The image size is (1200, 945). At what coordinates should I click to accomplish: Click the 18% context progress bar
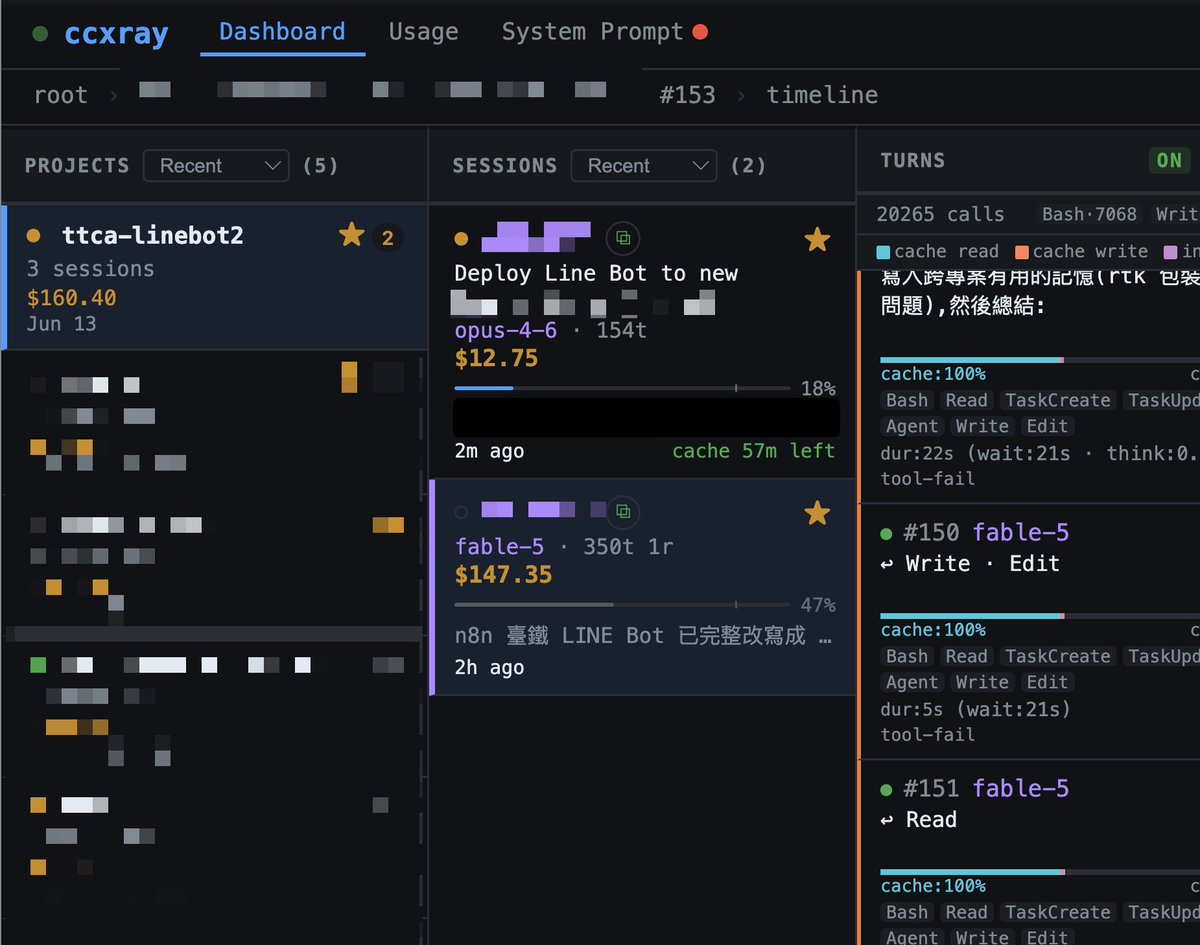622,388
